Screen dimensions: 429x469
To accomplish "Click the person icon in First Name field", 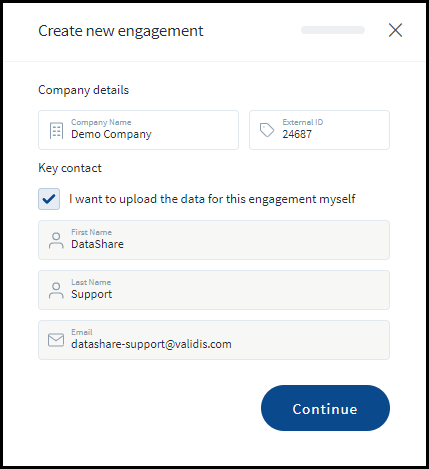I will point(56,240).
